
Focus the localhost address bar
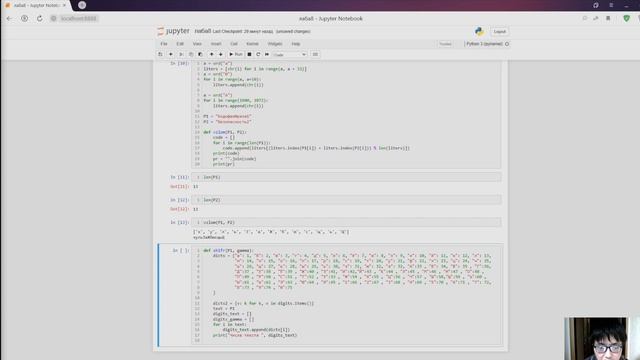[x=78, y=18]
